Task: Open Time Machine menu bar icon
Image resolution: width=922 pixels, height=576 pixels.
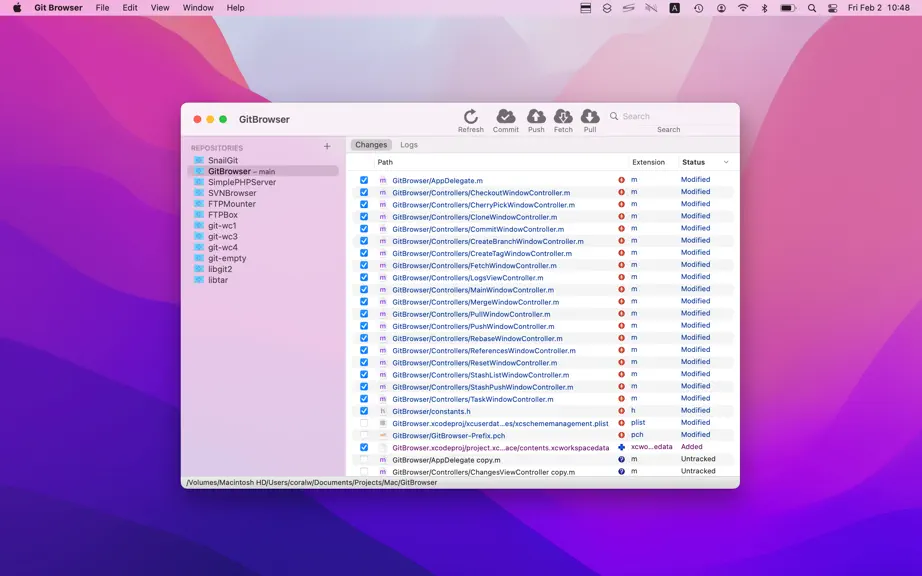Action: point(698,8)
